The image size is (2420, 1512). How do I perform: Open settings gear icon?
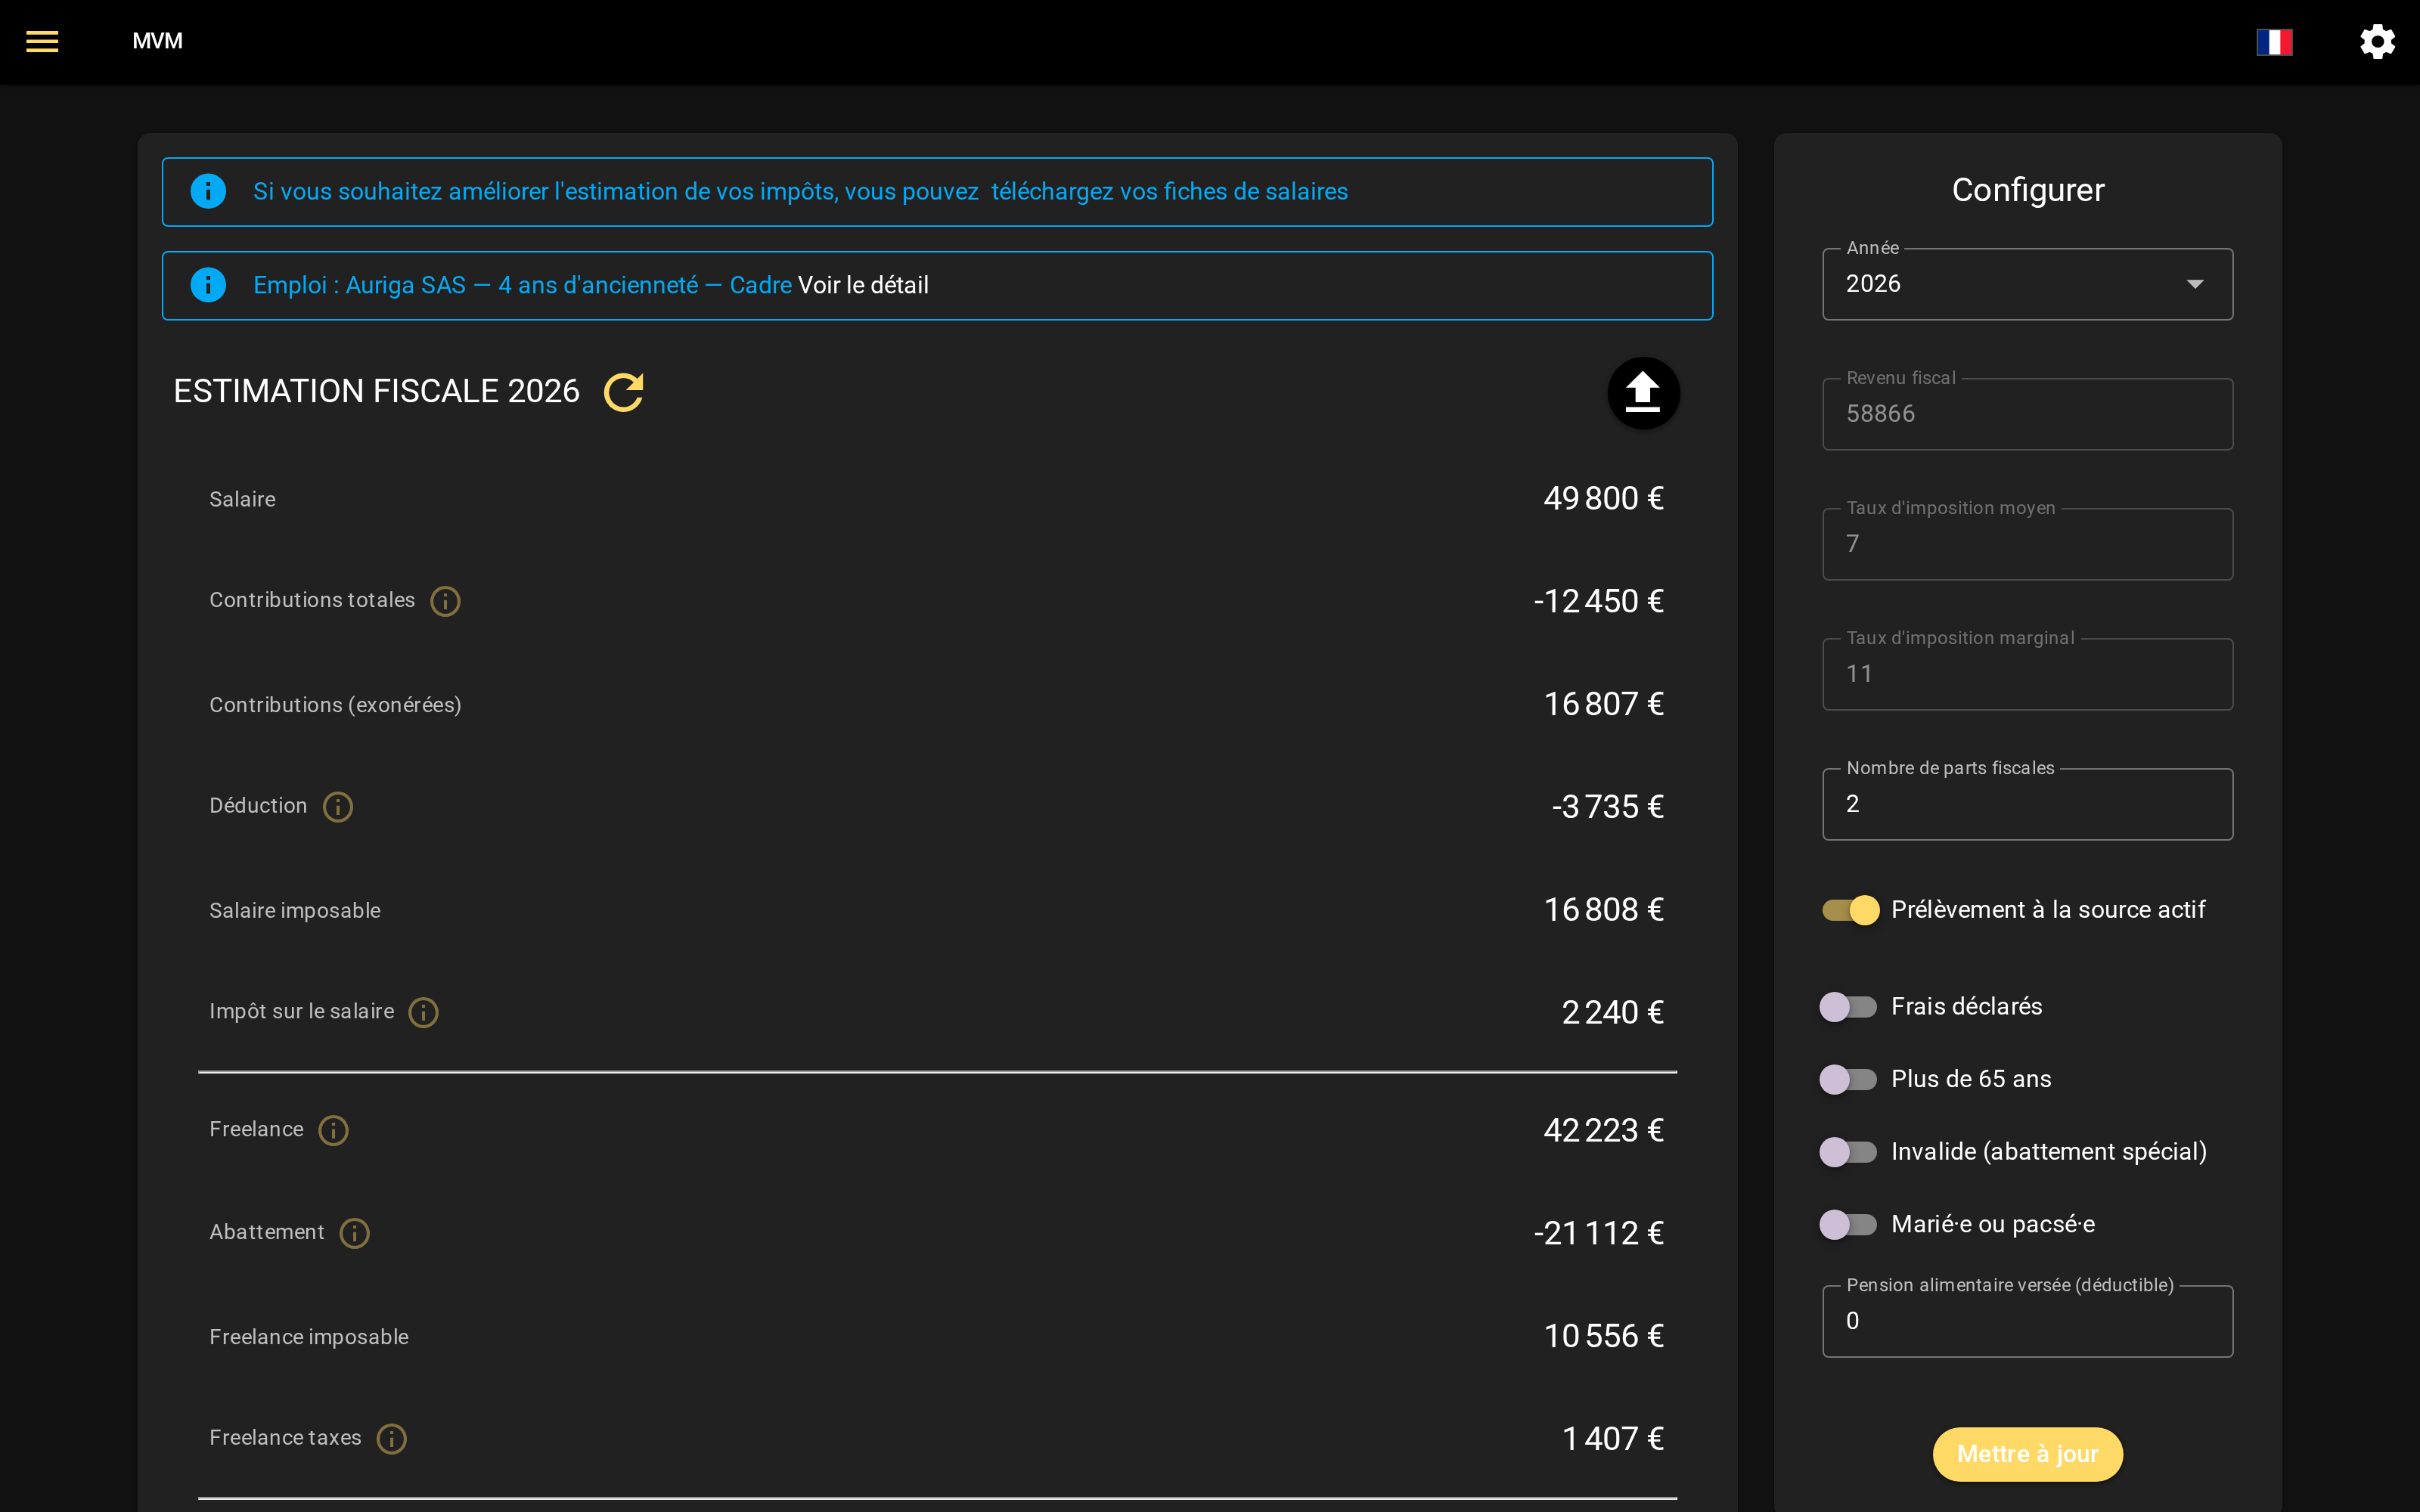pyautogui.click(x=2377, y=42)
